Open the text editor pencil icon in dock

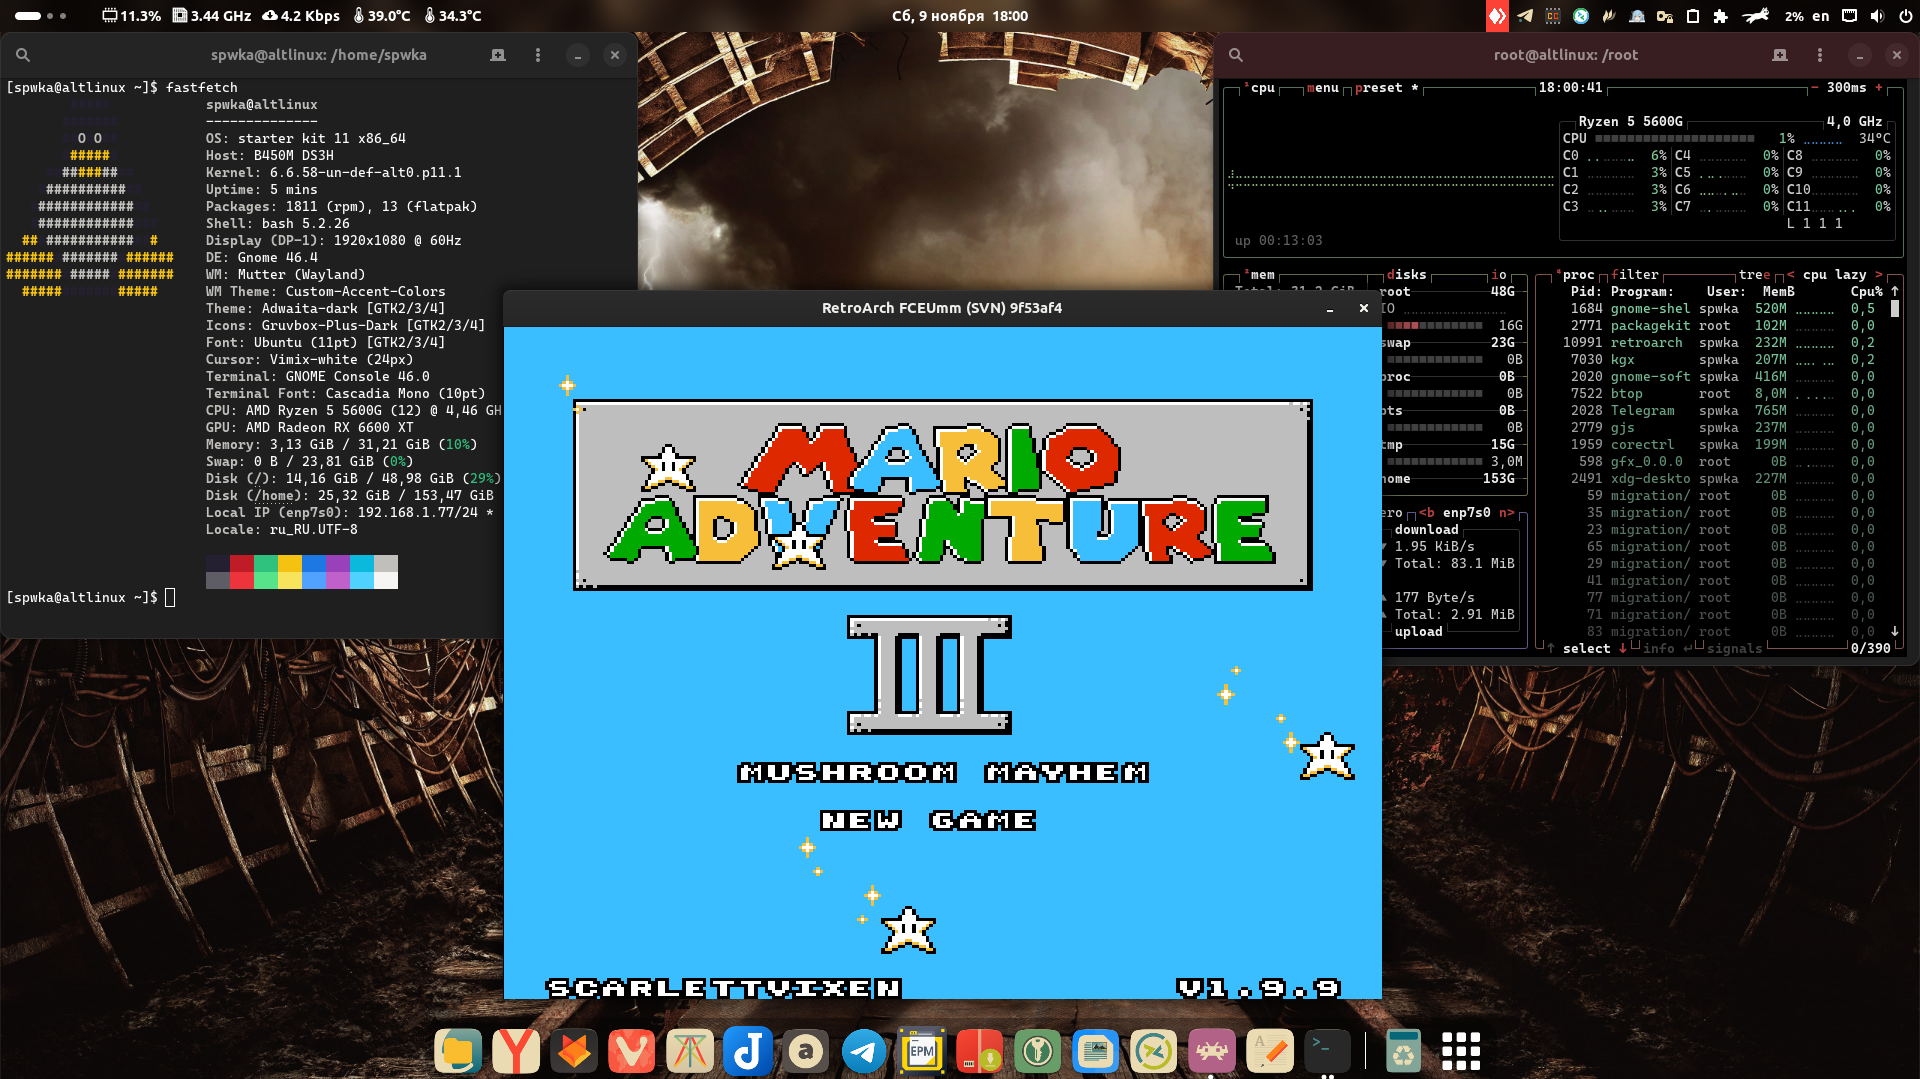pyautogui.click(x=1270, y=1051)
